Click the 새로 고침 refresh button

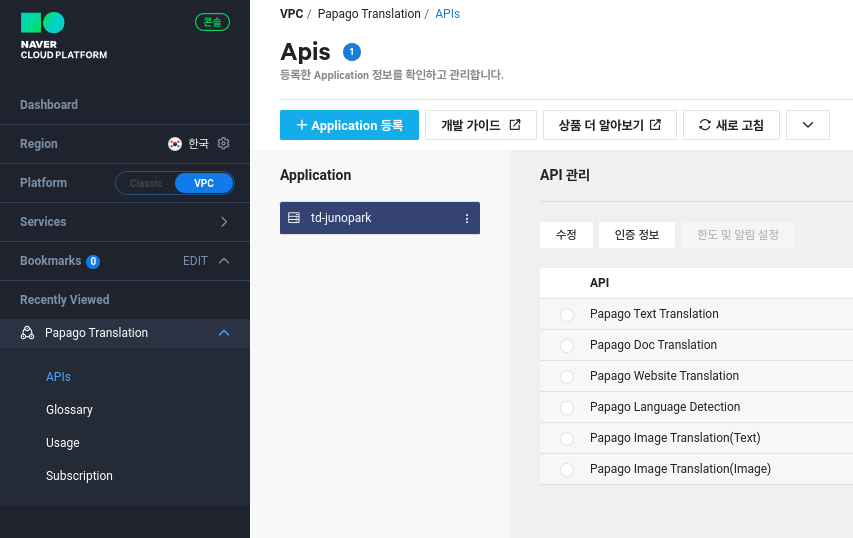[x=731, y=125]
